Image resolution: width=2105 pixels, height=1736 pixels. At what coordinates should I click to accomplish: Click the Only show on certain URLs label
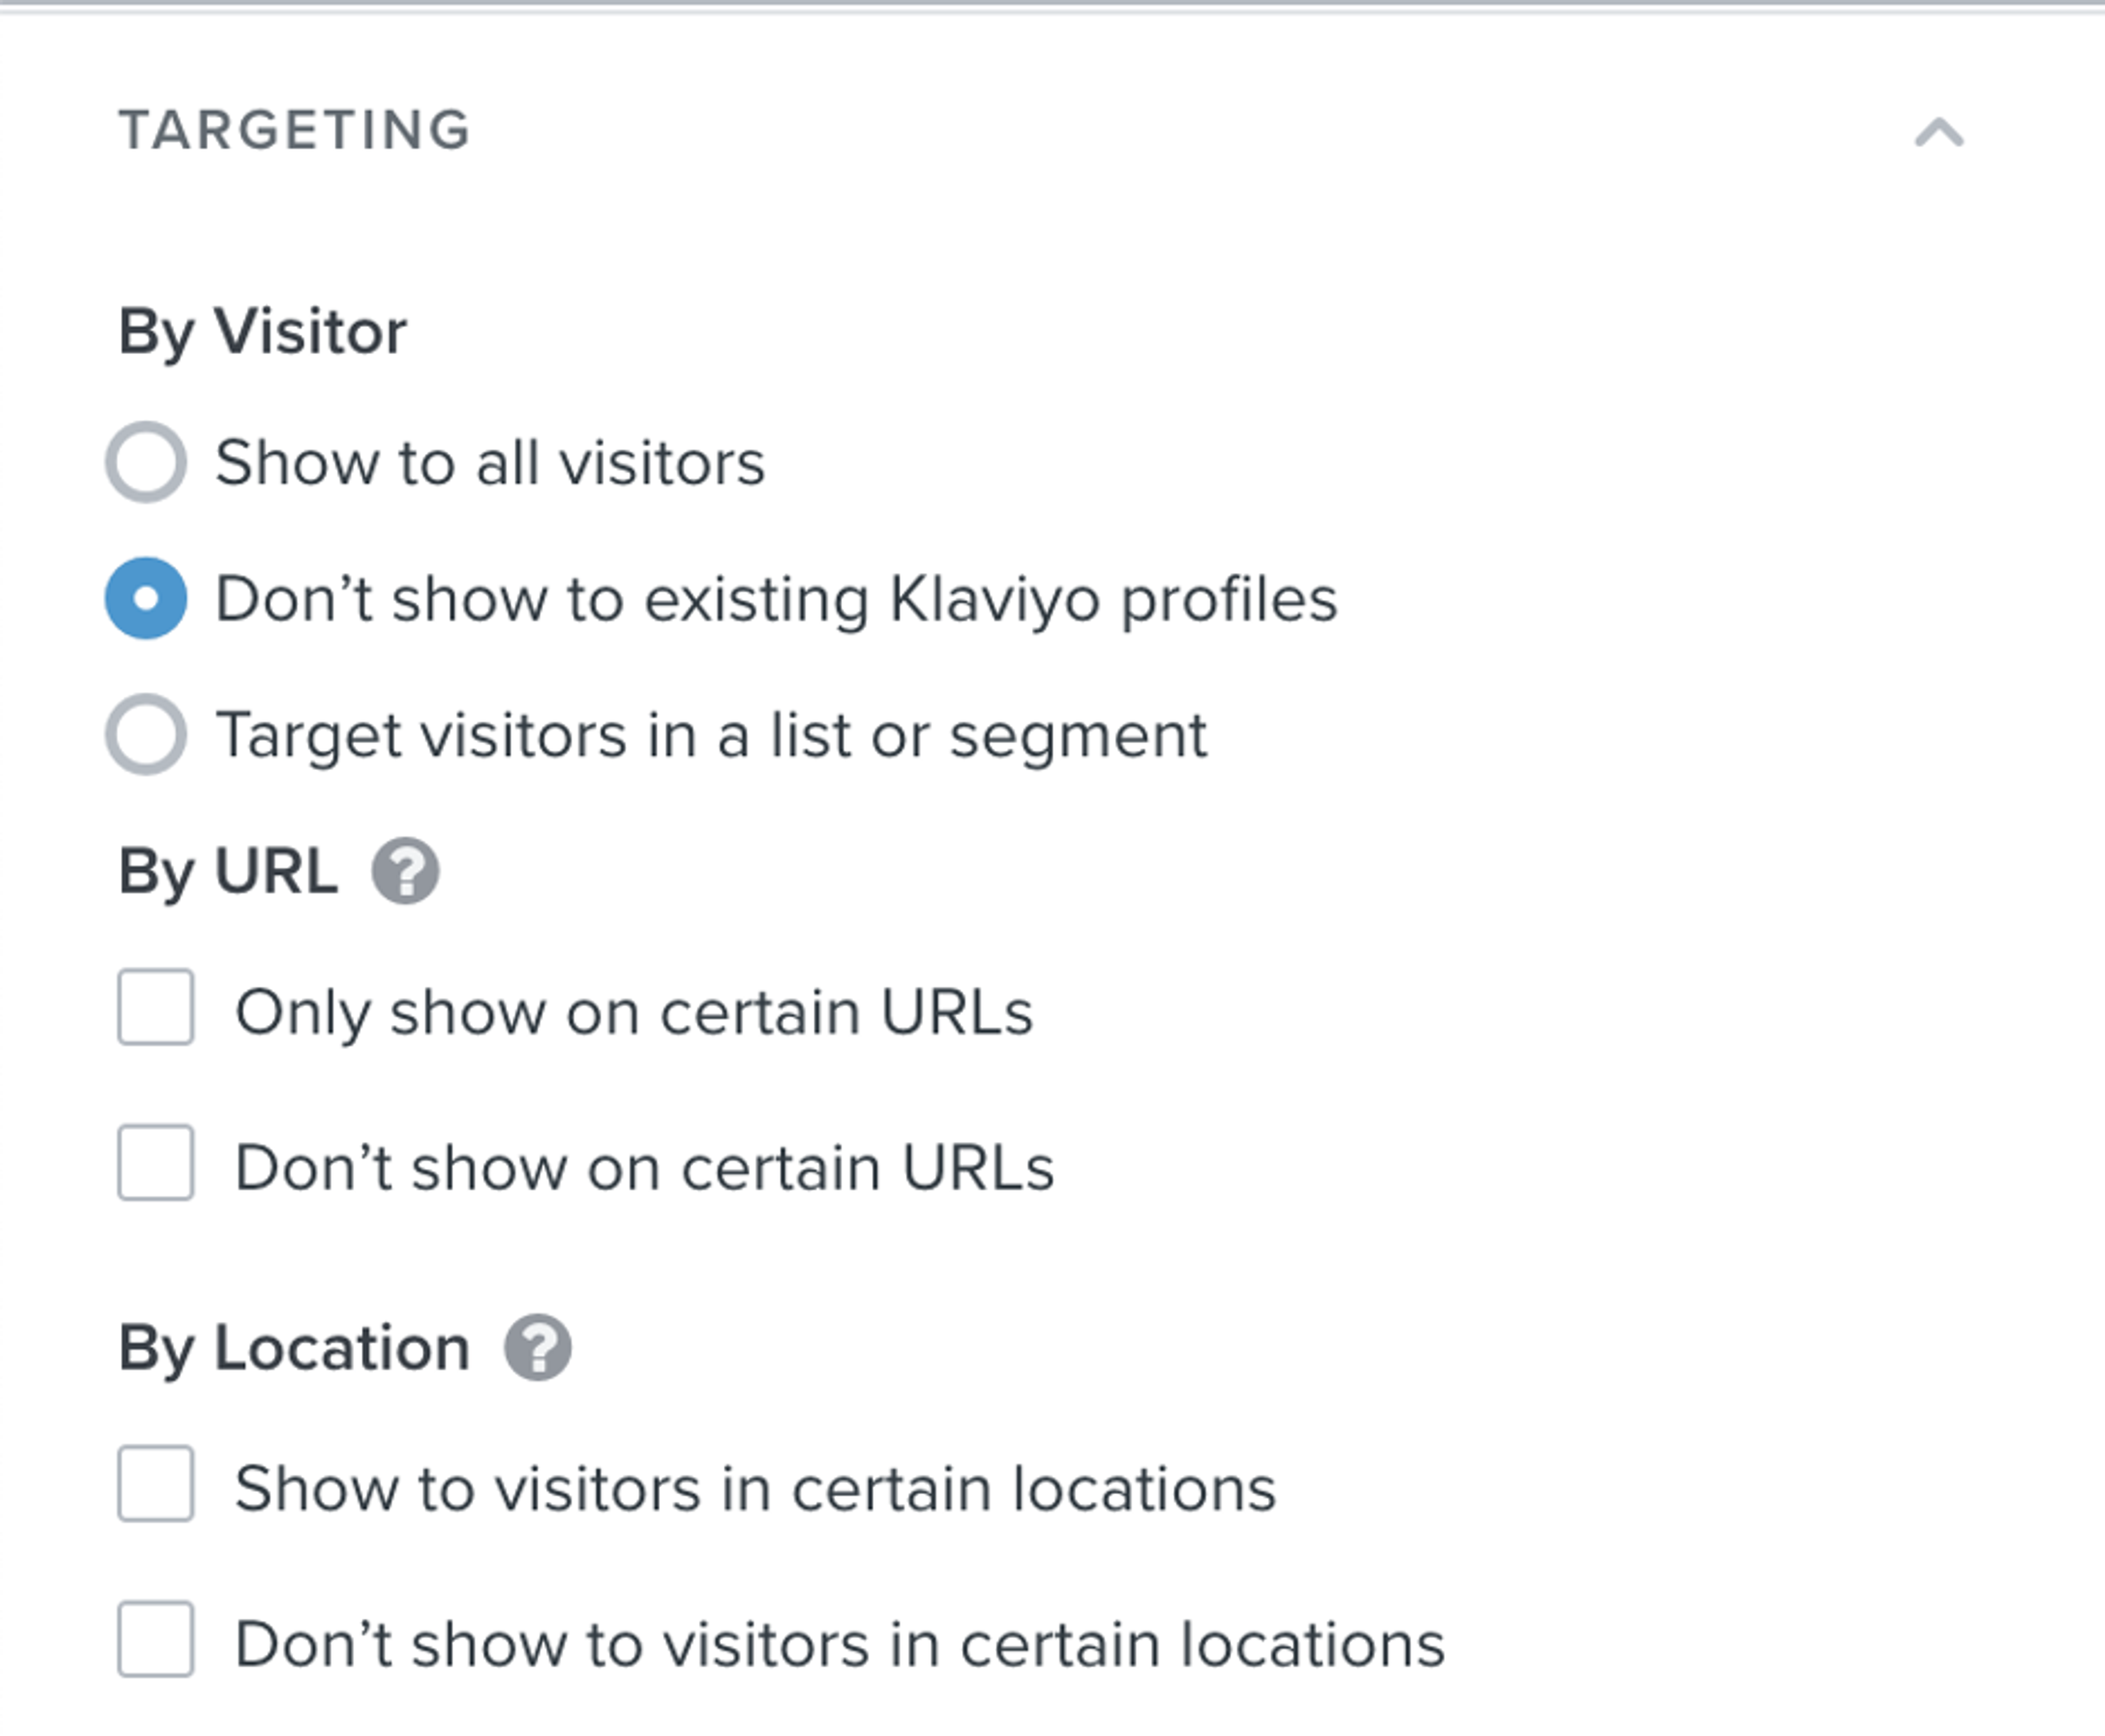click(x=636, y=1012)
